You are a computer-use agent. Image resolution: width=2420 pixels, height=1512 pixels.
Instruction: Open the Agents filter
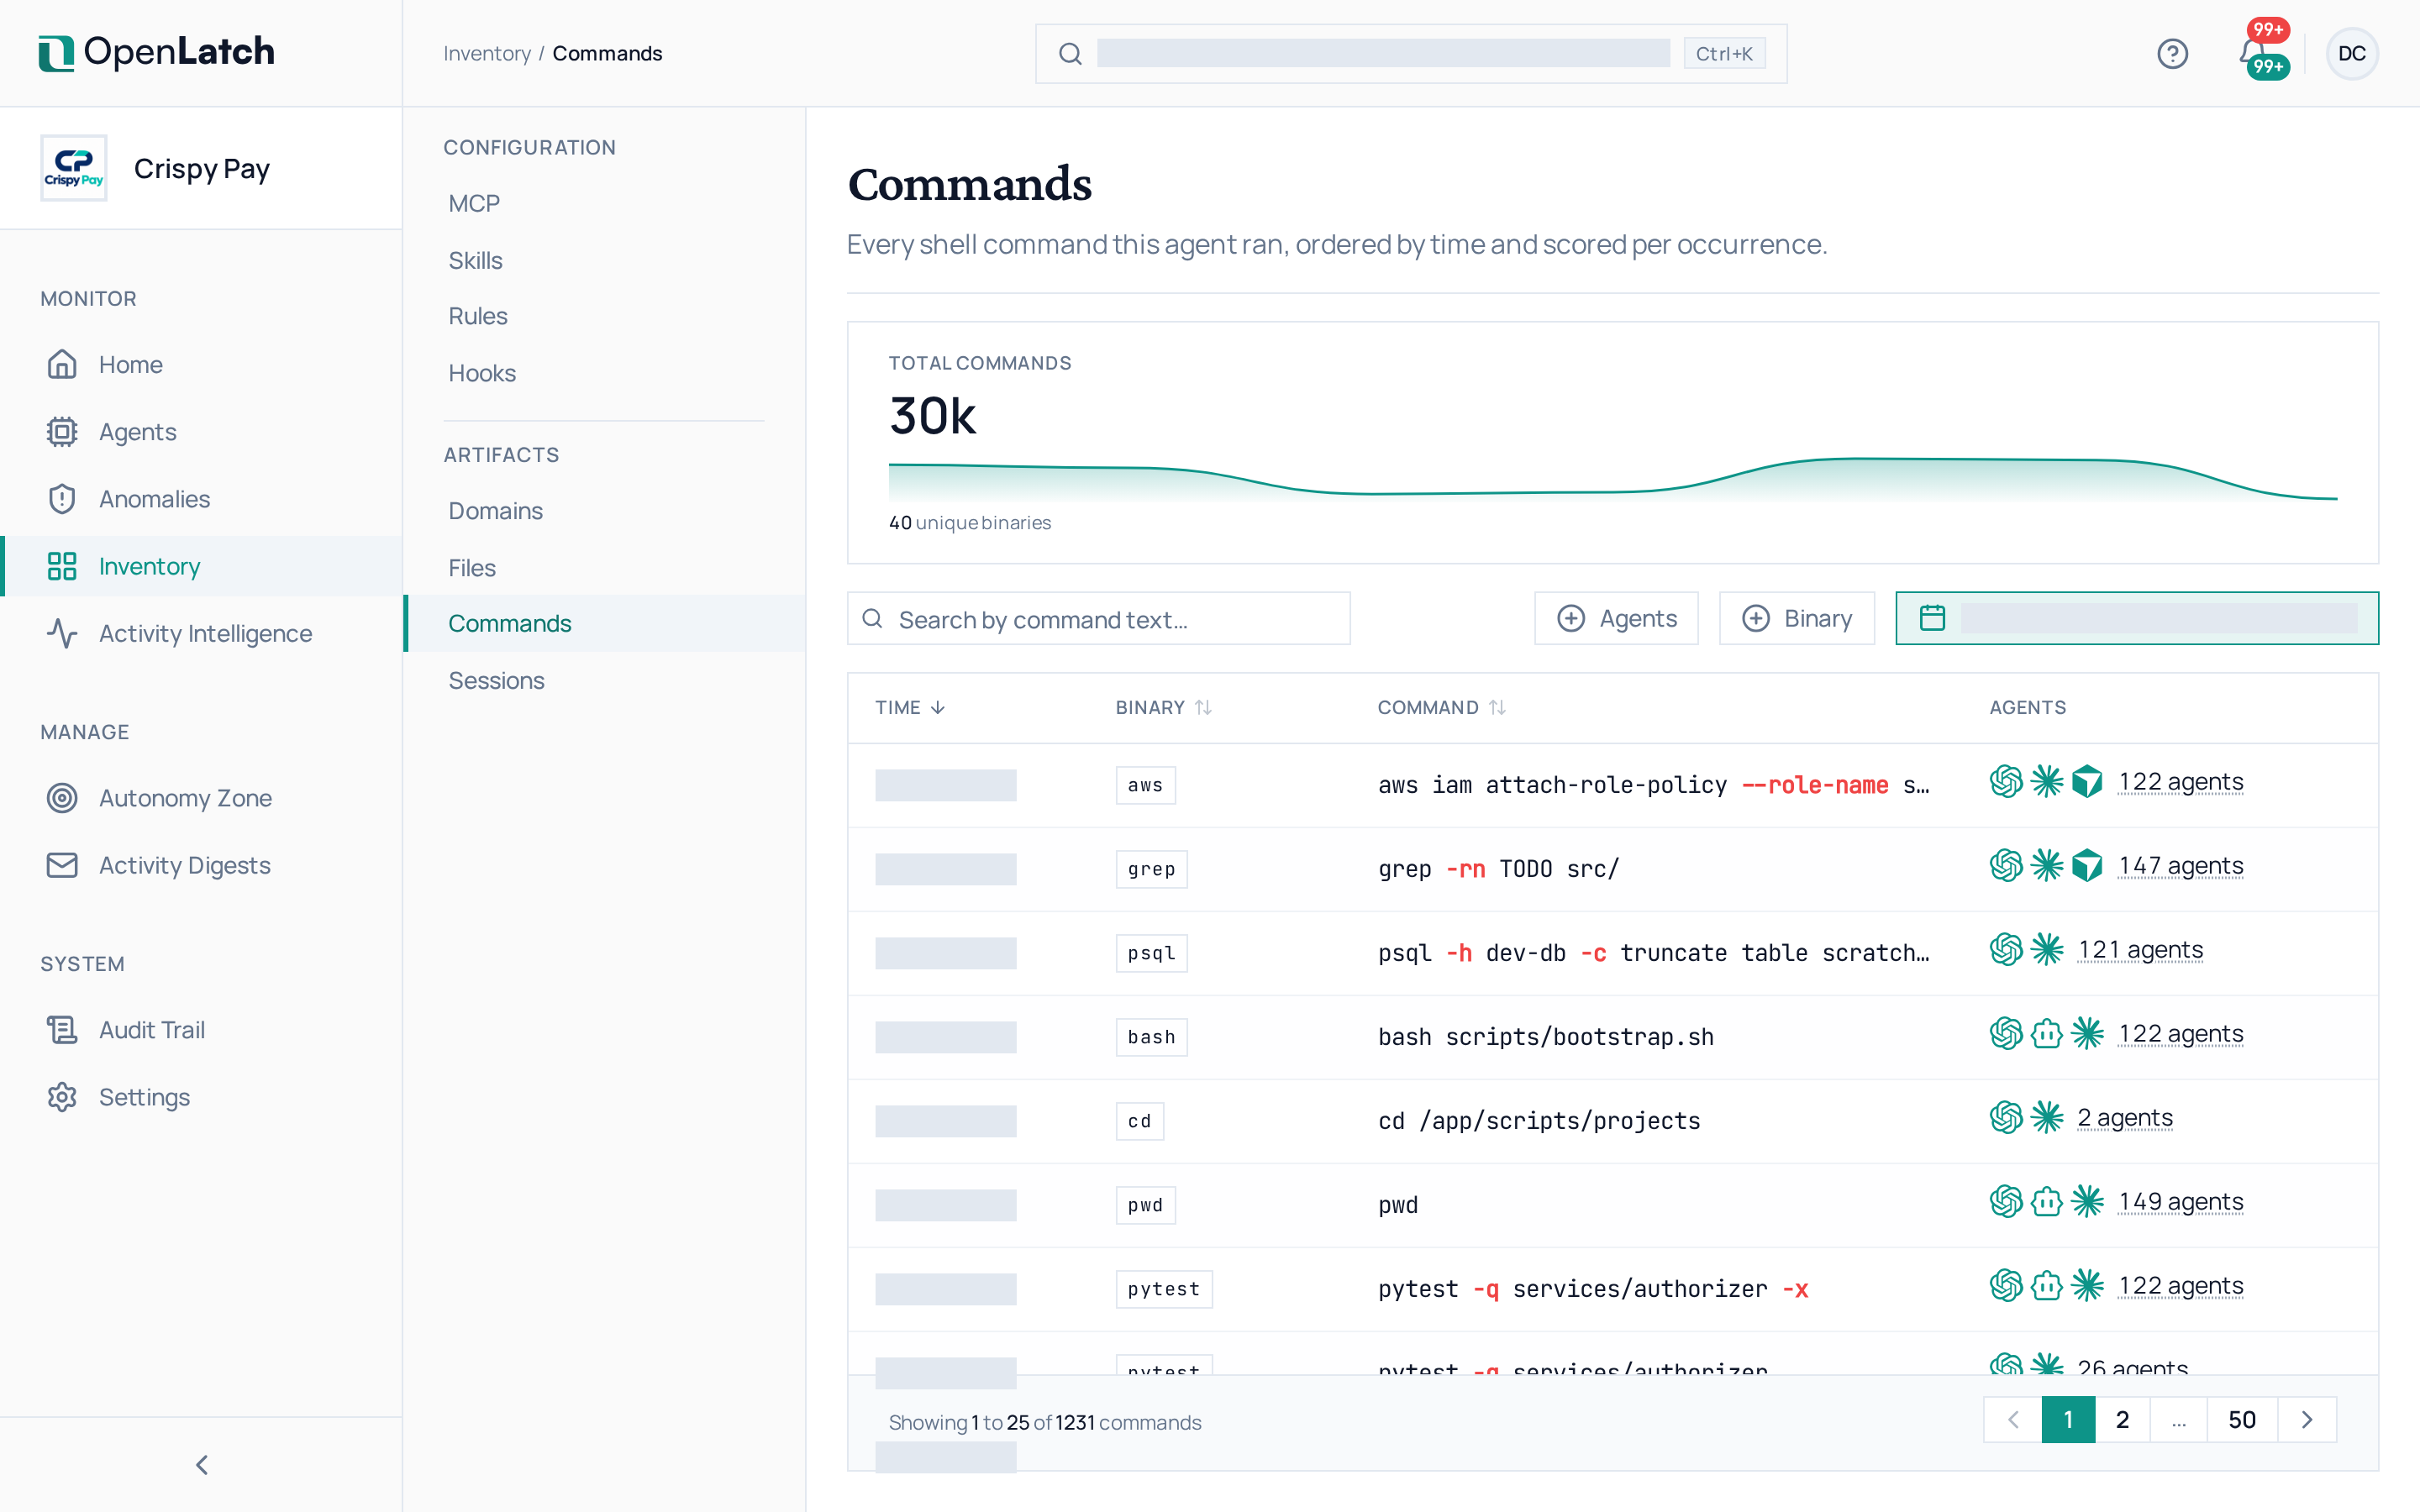click(x=1616, y=618)
